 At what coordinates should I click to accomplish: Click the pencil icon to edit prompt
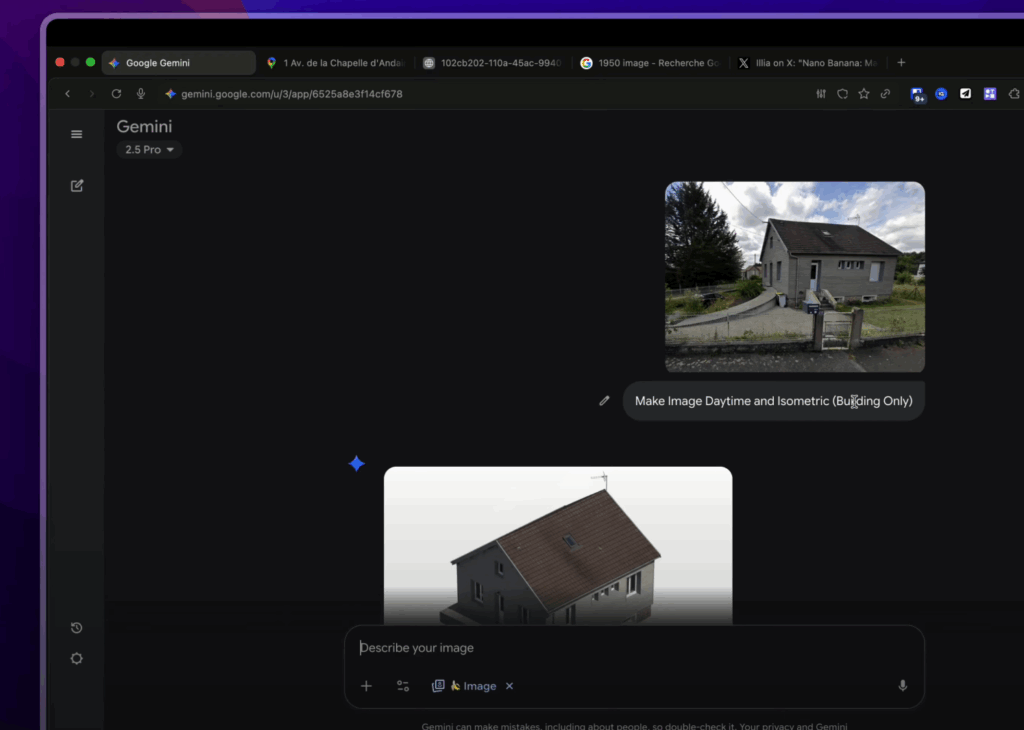pos(604,400)
